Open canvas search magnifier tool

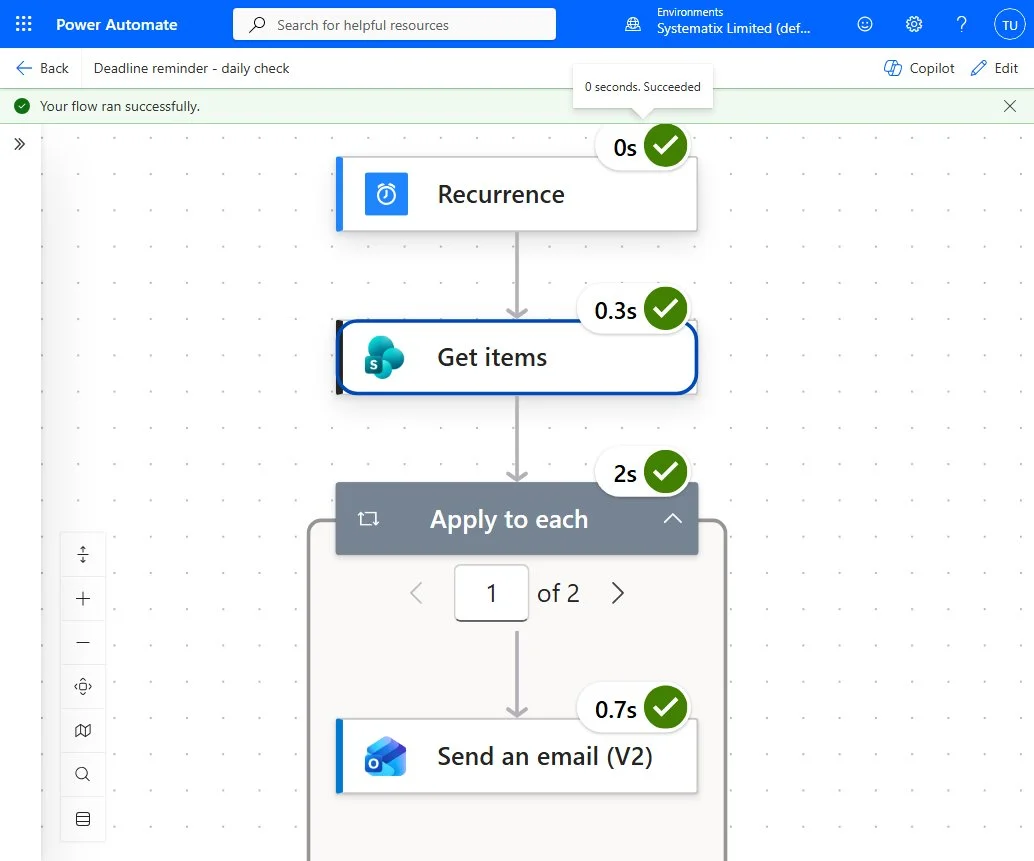click(x=83, y=774)
